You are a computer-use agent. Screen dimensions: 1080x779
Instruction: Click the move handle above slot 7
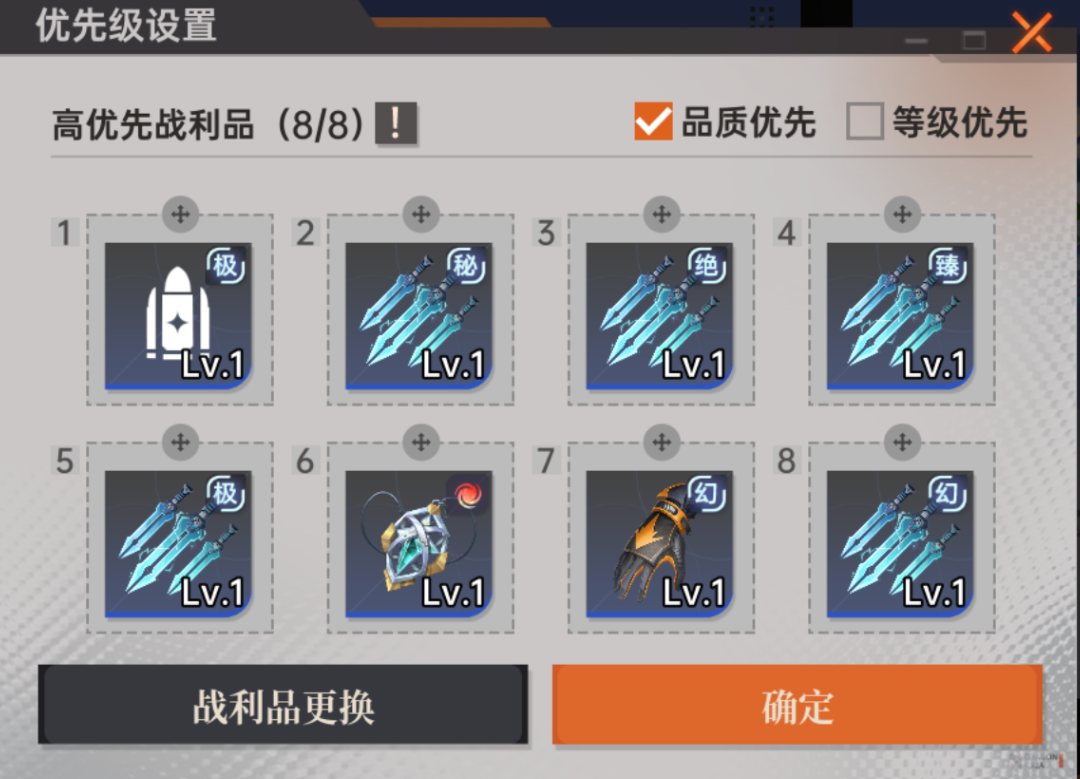coord(662,442)
